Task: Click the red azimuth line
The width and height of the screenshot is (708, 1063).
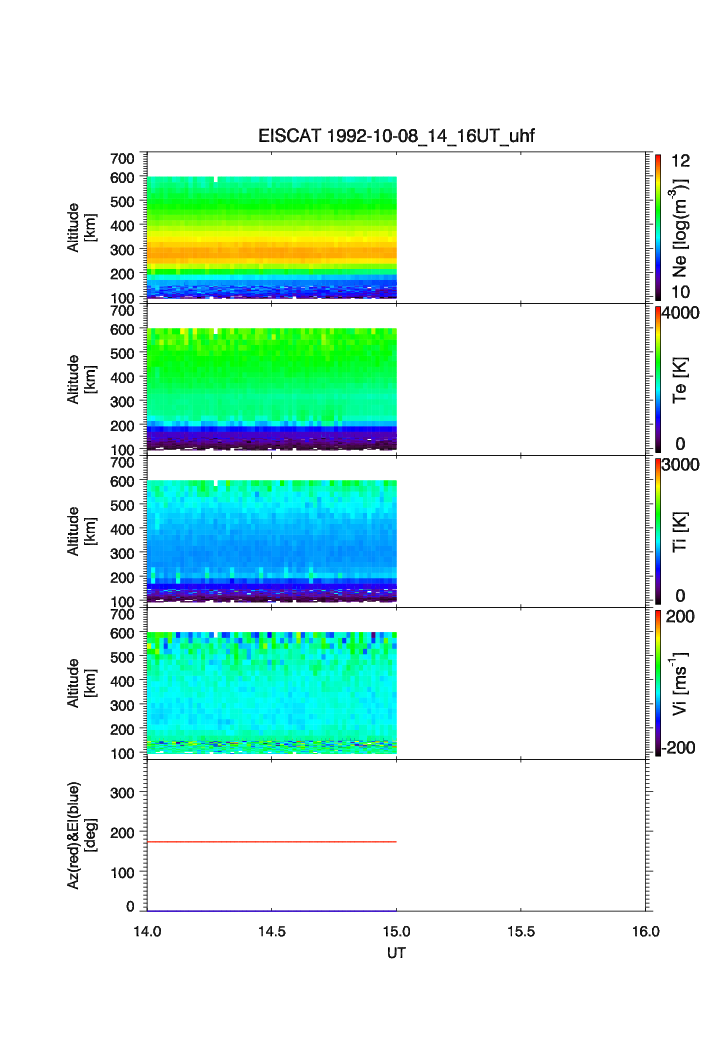Action: click(x=271, y=842)
